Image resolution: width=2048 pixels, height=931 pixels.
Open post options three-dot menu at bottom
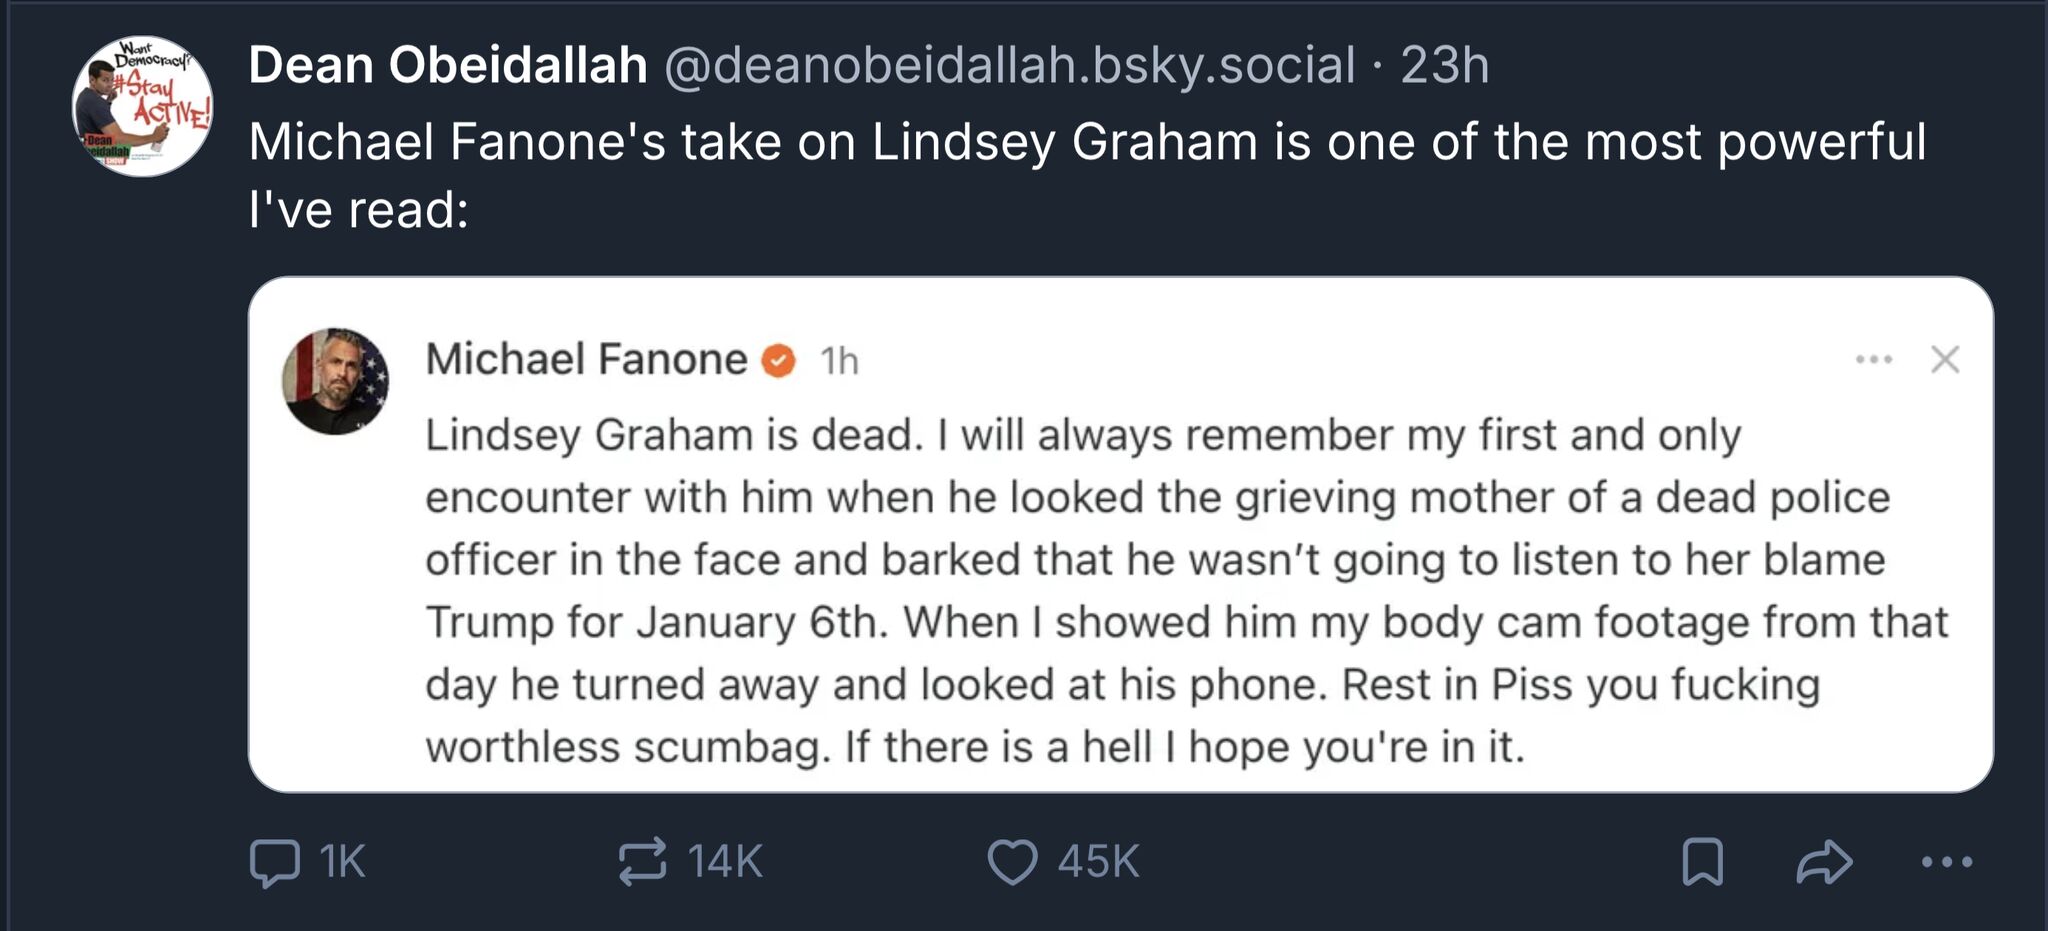(1947, 861)
